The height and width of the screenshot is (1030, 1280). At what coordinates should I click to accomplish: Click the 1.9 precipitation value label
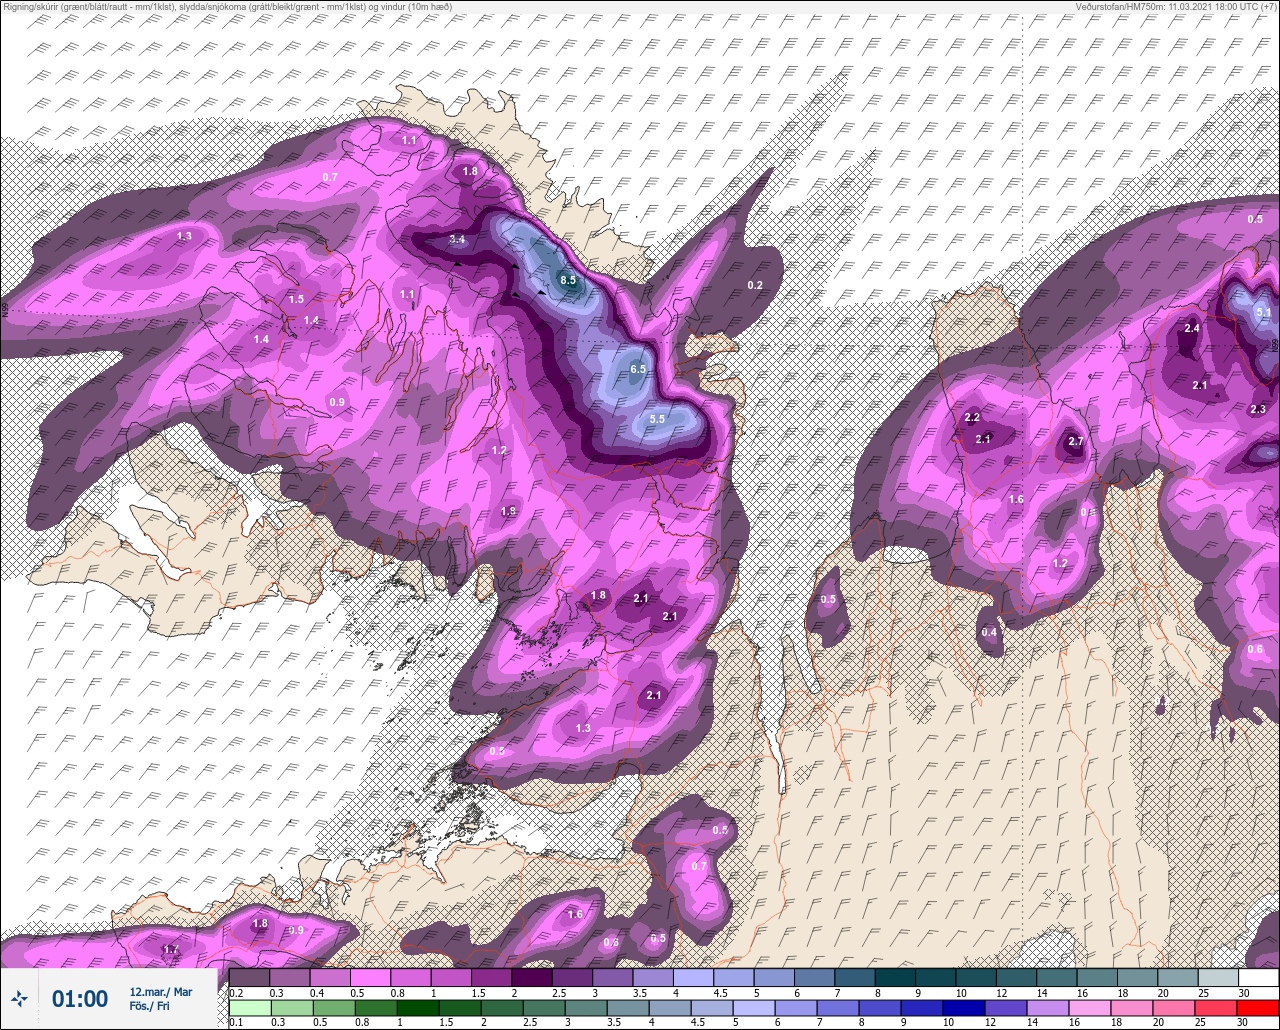(x=508, y=511)
